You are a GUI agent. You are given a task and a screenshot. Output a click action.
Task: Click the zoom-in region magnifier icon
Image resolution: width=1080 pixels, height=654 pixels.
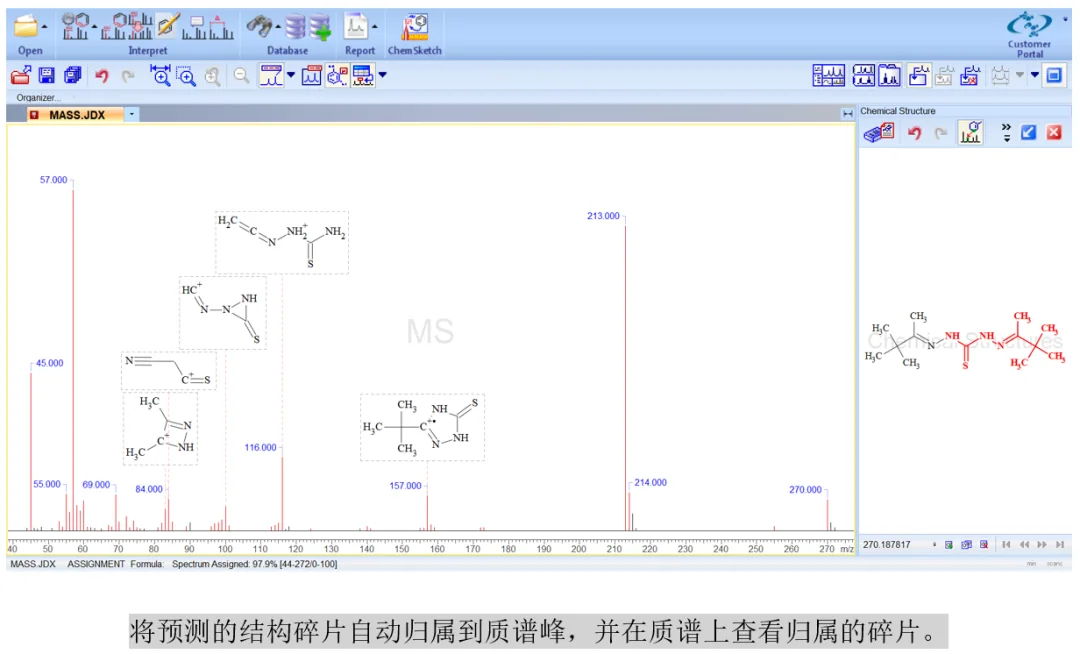pos(186,76)
